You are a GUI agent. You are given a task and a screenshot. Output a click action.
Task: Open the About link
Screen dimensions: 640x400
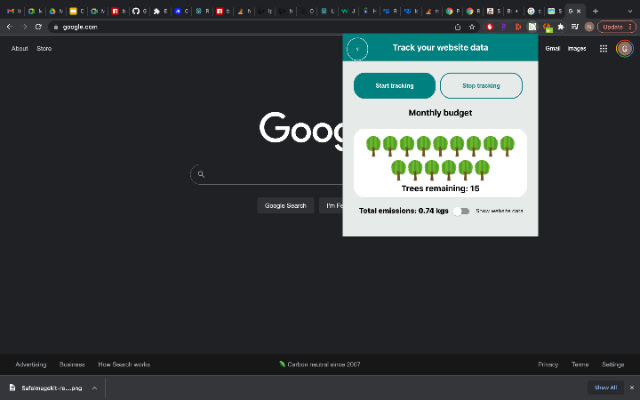pyautogui.click(x=20, y=49)
